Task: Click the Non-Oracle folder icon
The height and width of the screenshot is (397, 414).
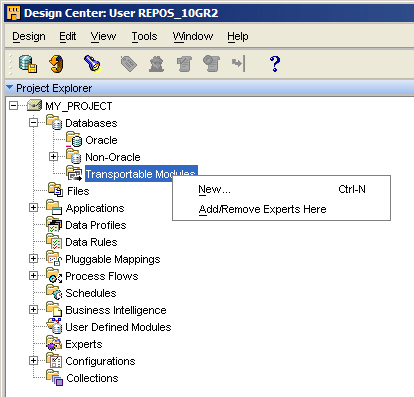Action: 74,156
